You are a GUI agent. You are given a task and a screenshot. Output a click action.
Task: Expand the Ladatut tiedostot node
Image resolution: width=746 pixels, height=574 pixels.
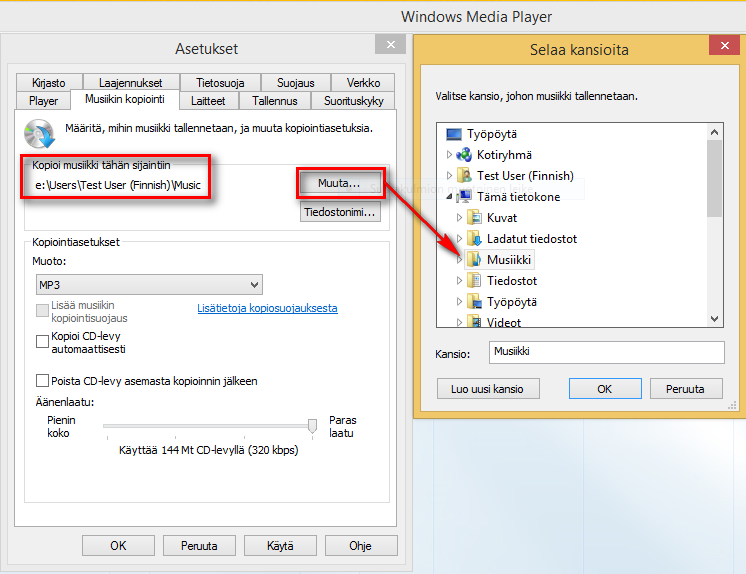point(459,238)
